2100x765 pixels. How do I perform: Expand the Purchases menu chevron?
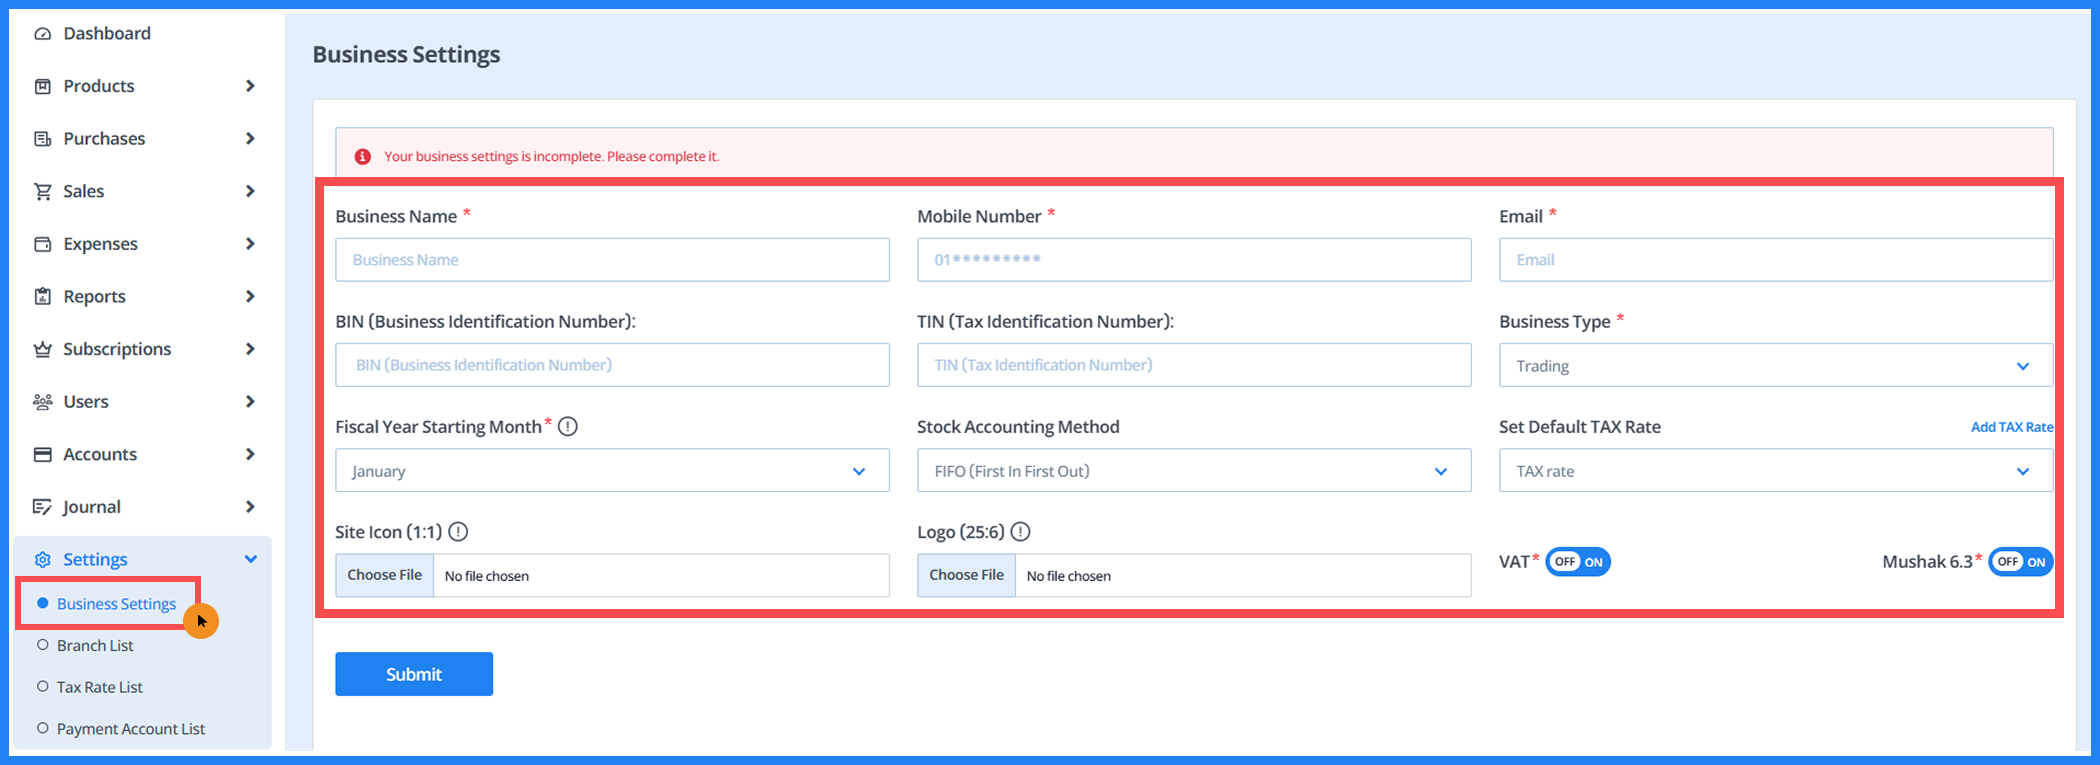(x=250, y=139)
